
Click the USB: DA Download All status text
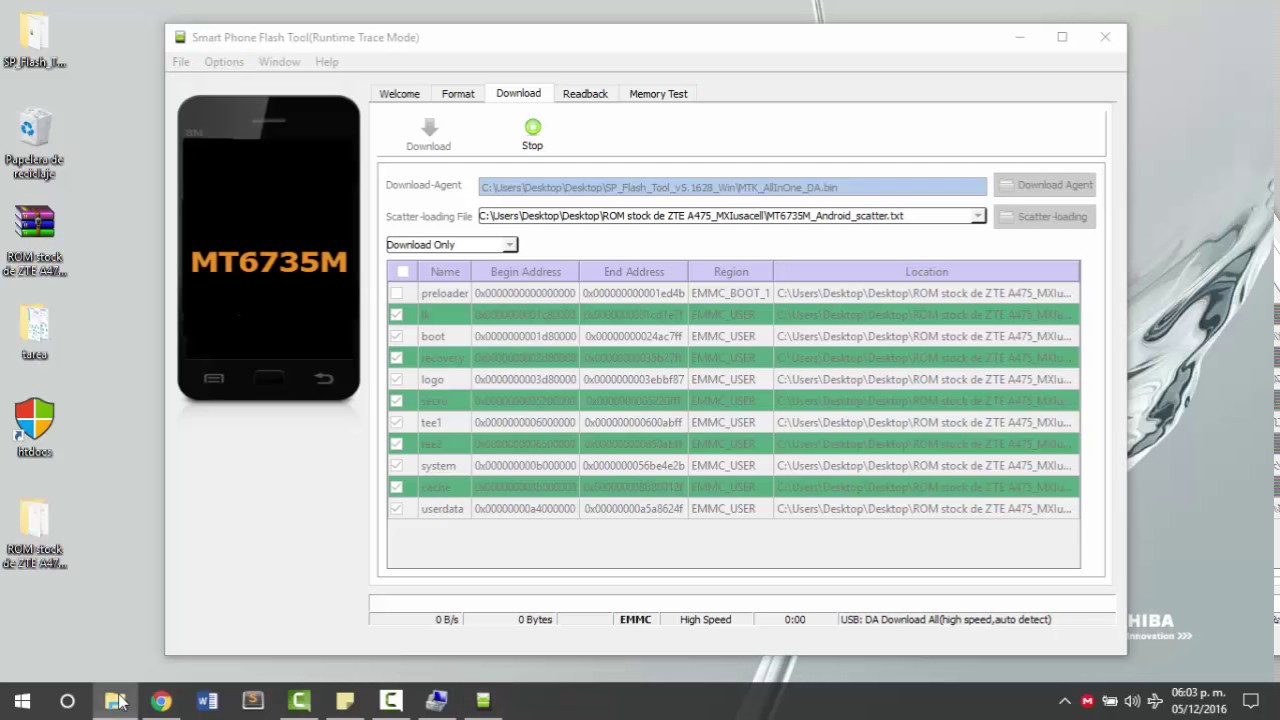pyautogui.click(x=945, y=620)
